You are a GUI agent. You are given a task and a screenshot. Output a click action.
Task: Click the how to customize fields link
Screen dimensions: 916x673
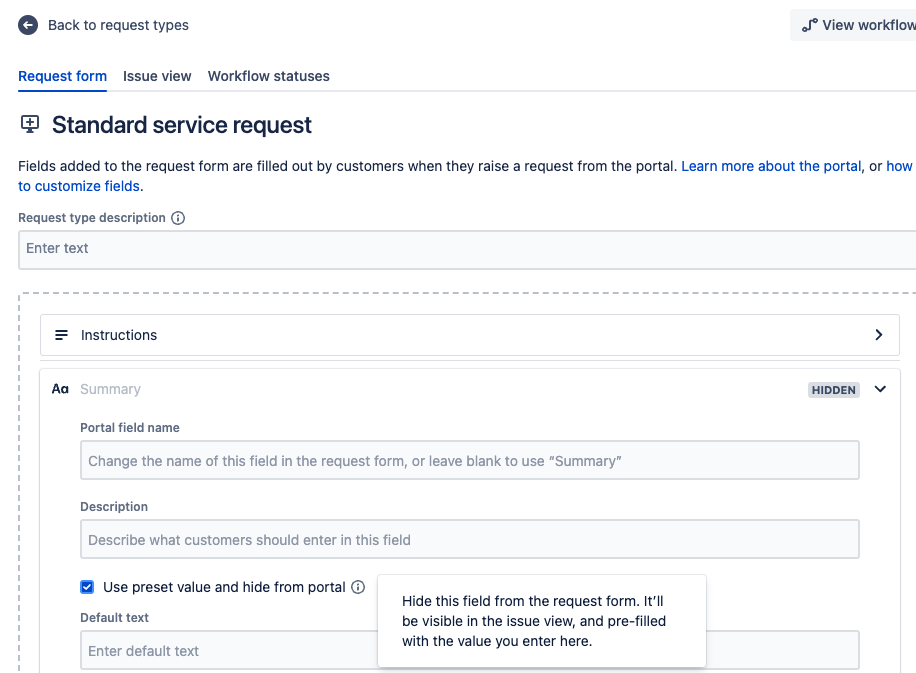[78, 186]
